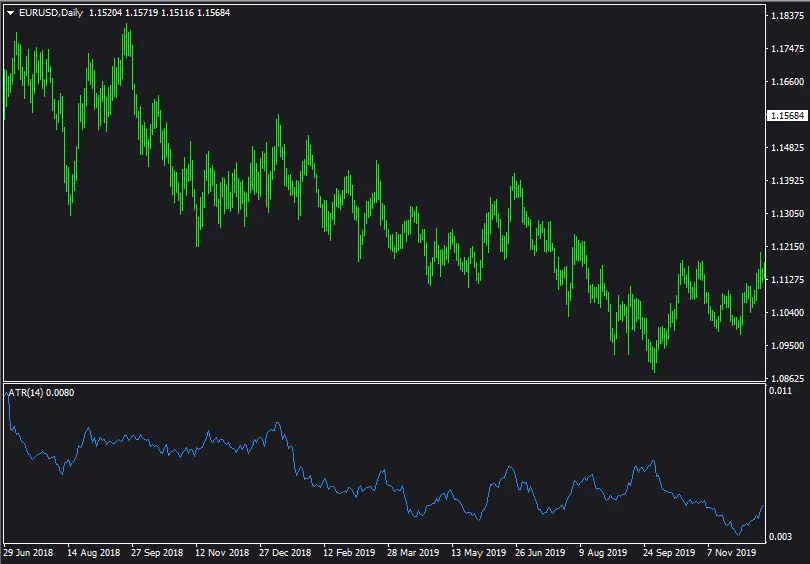Click the 12 Feb 2019 date label
810x564 pixels.
(x=349, y=553)
